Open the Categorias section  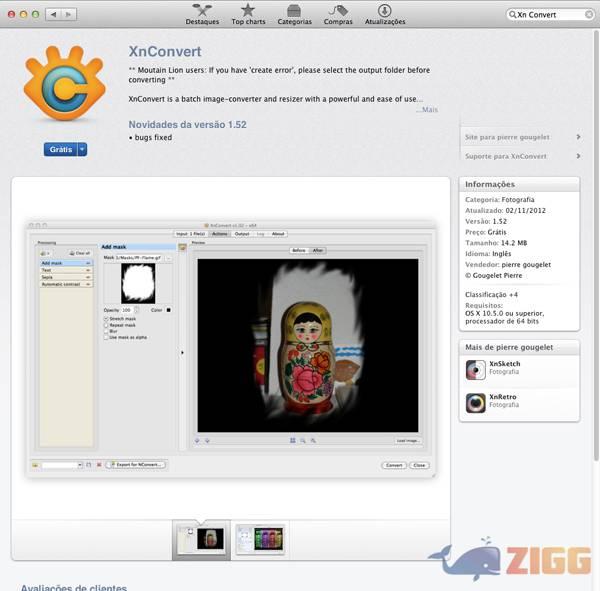(x=294, y=14)
